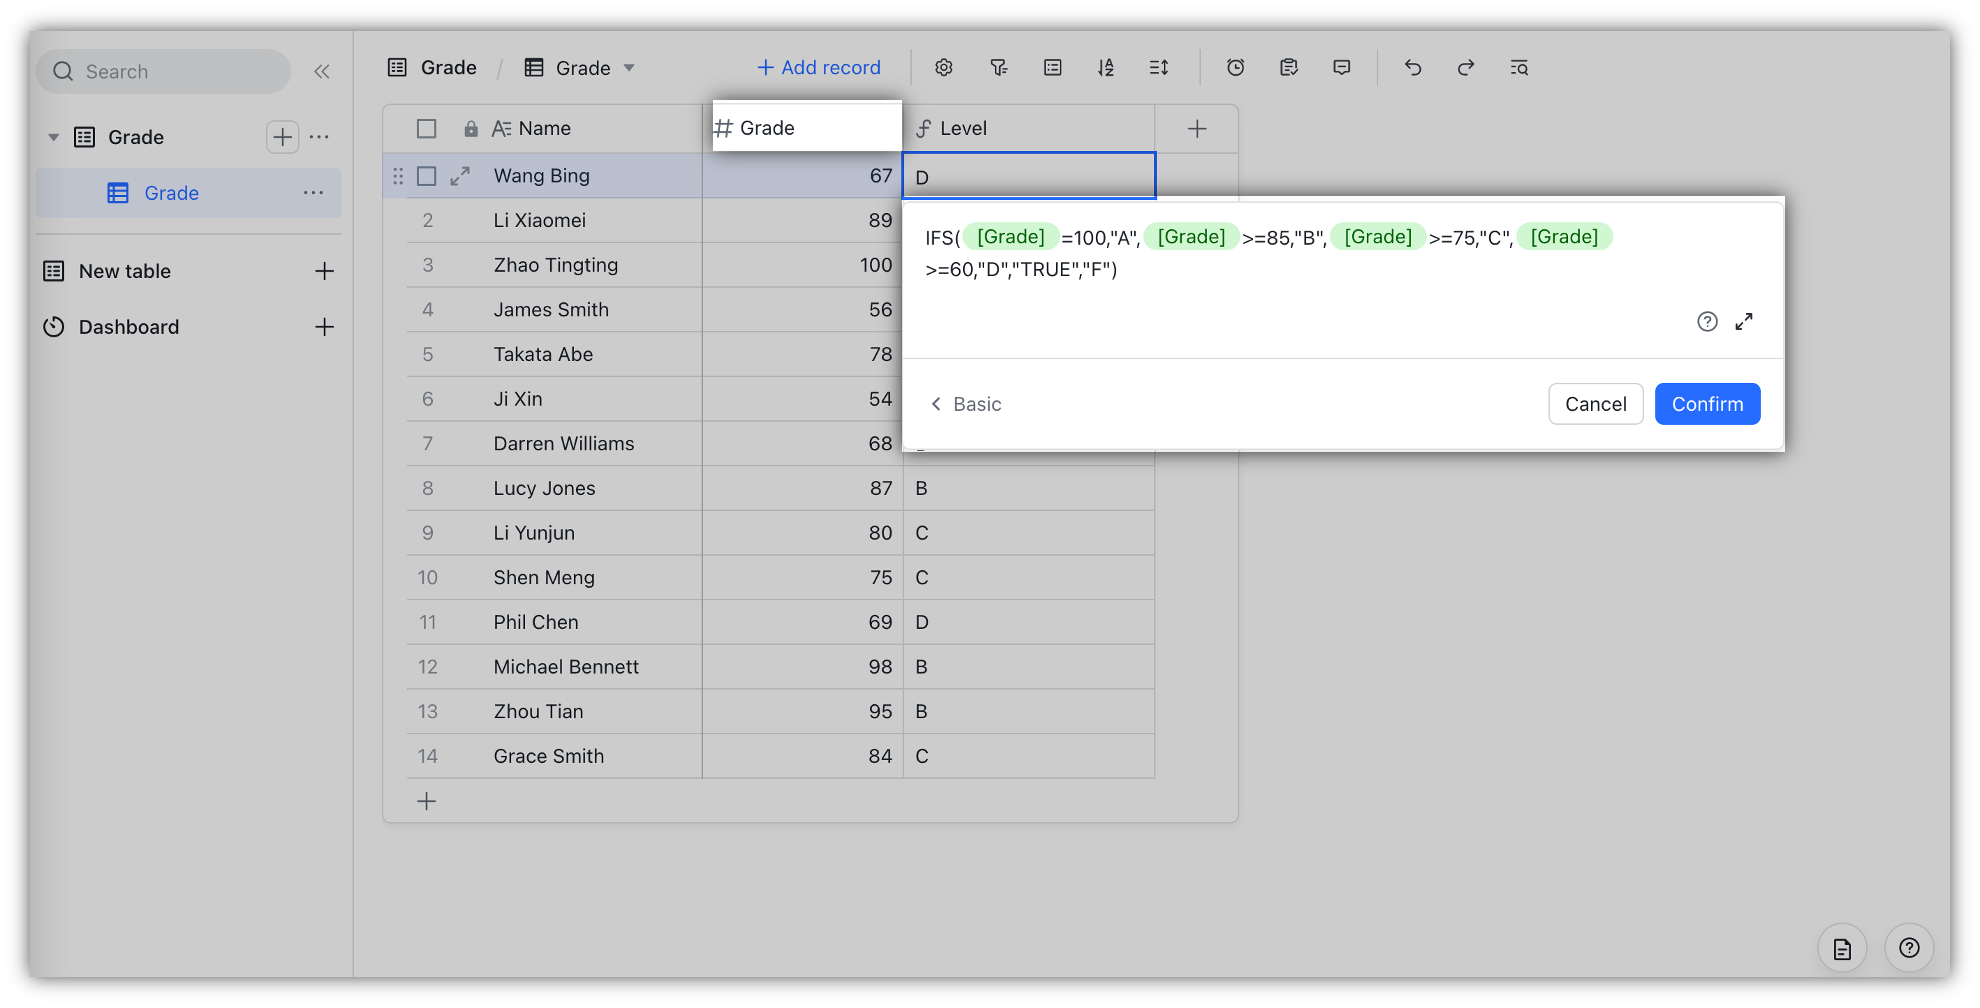The image size is (1980, 1008).
Task: Select the Grade view in sidebar
Action: [x=171, y=193]
